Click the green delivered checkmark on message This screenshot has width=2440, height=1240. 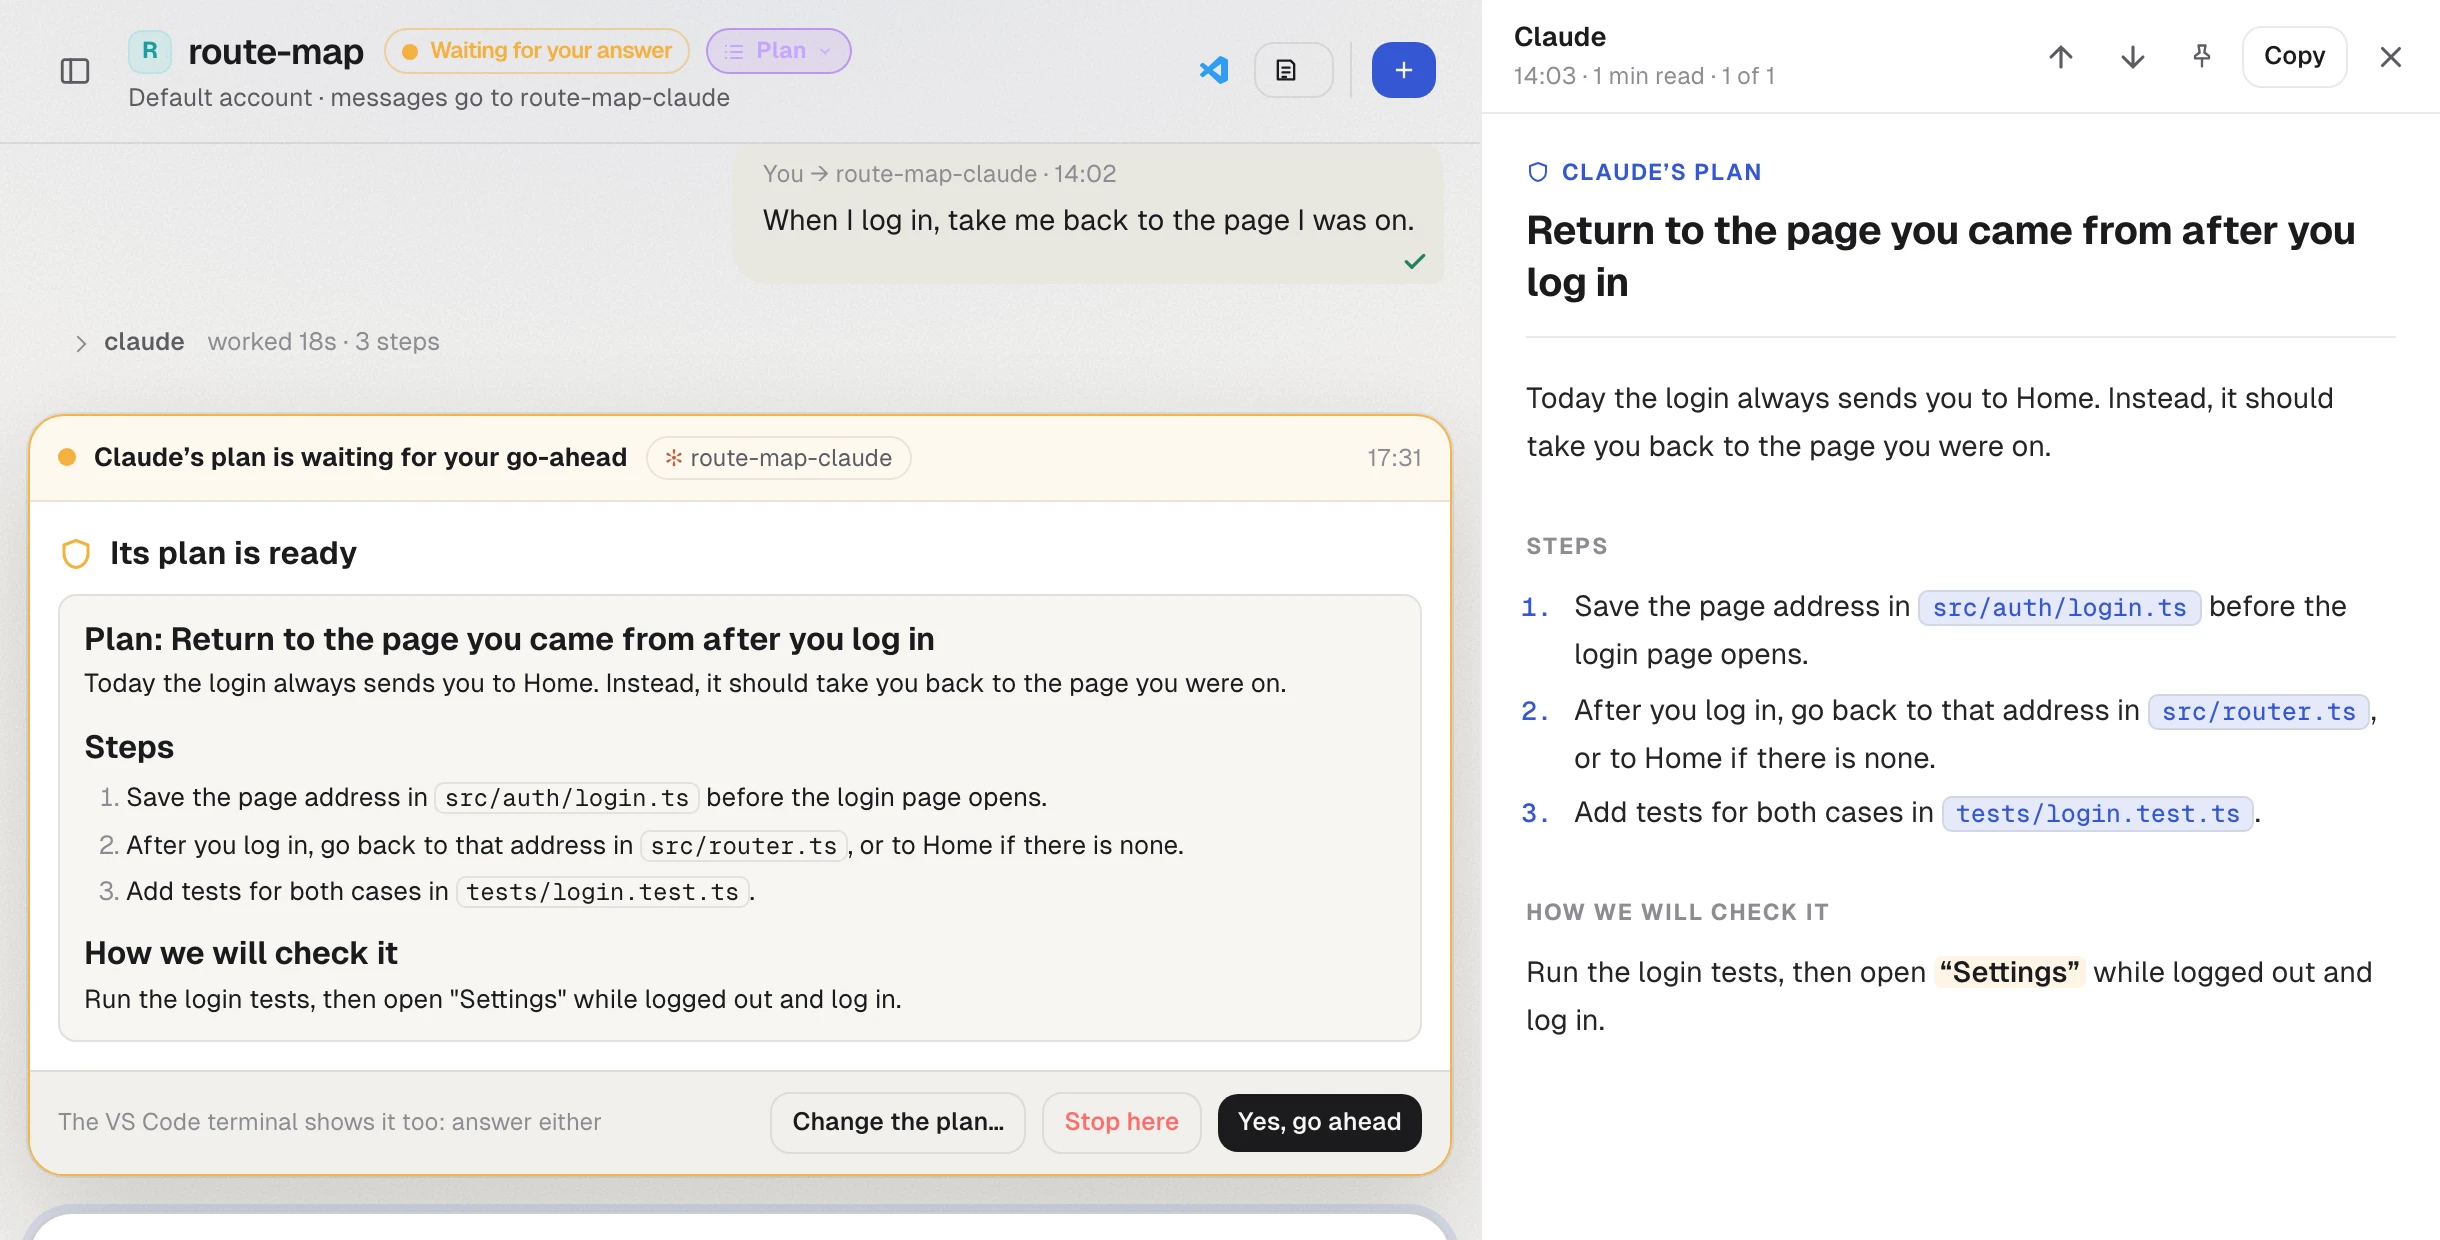click(x=1414, y=262)
